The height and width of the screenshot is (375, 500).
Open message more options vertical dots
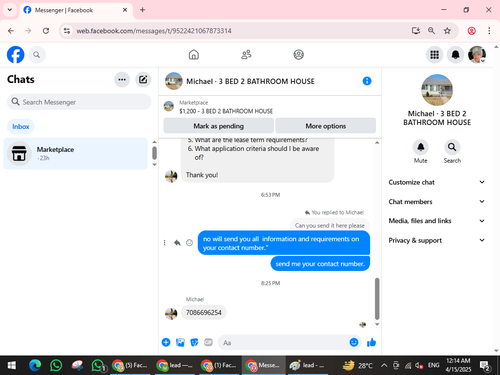[164, 243]
